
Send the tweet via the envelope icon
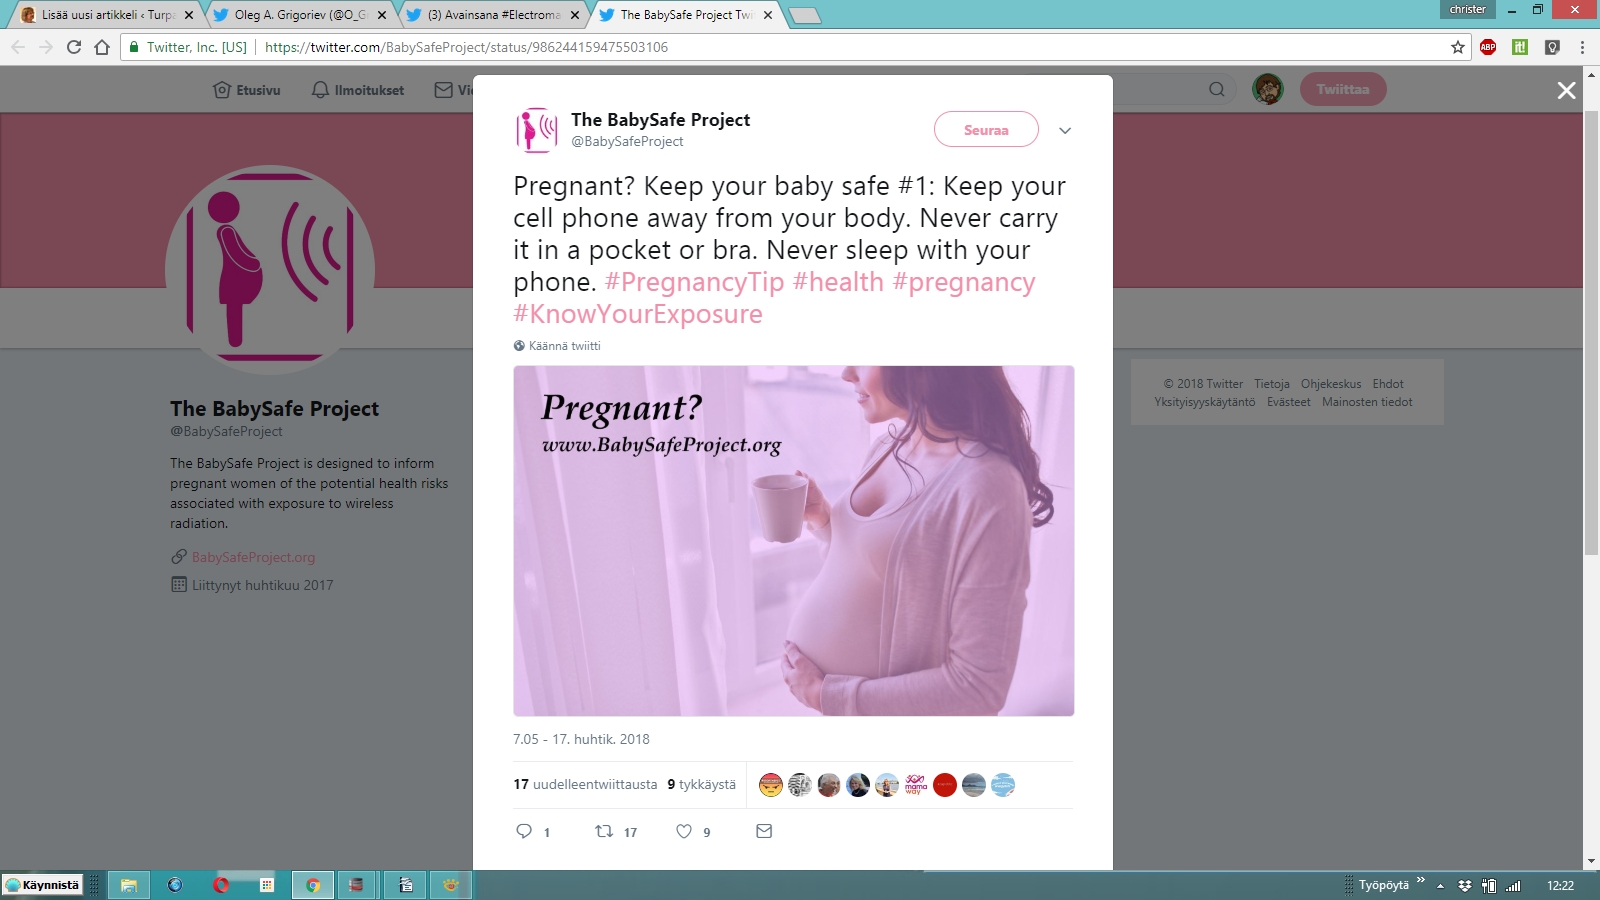click(764, 831)
